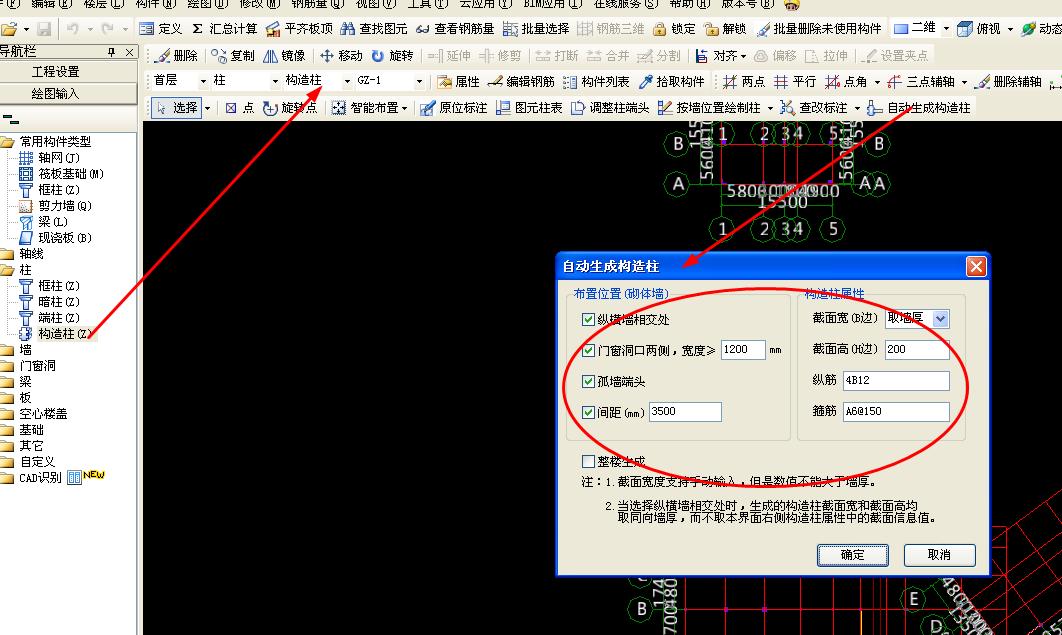Select 点 point drawing tool
This screenshot has height=635, width=1062.
[240, 108]
